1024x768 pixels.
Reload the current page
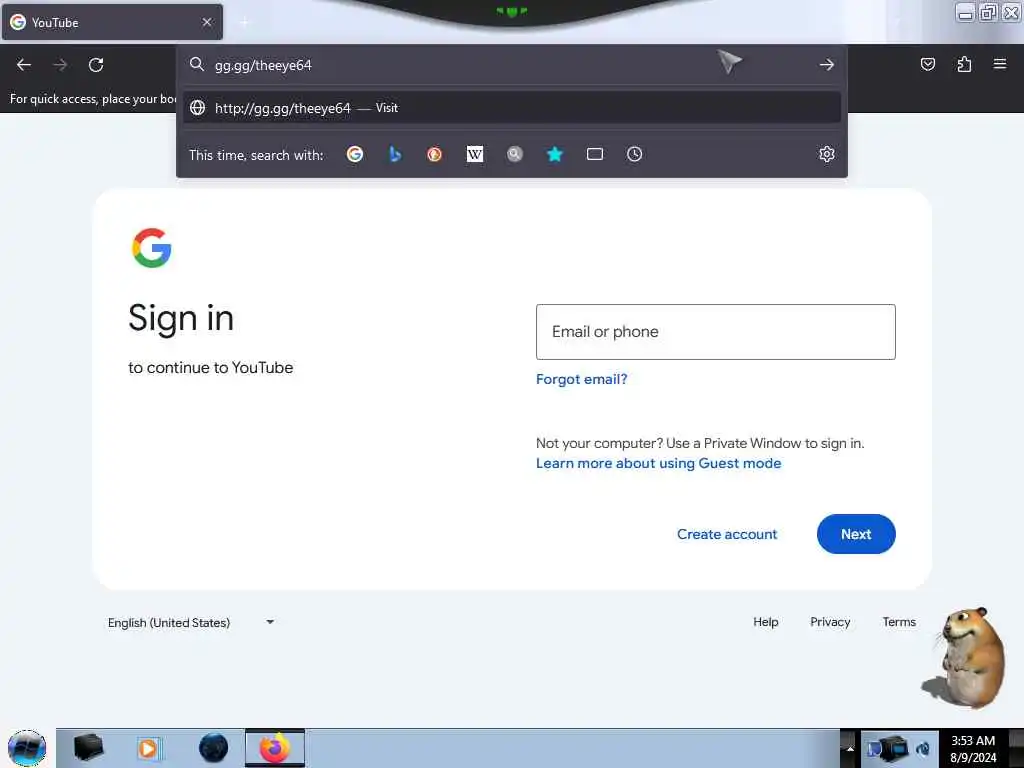point(96,65)
